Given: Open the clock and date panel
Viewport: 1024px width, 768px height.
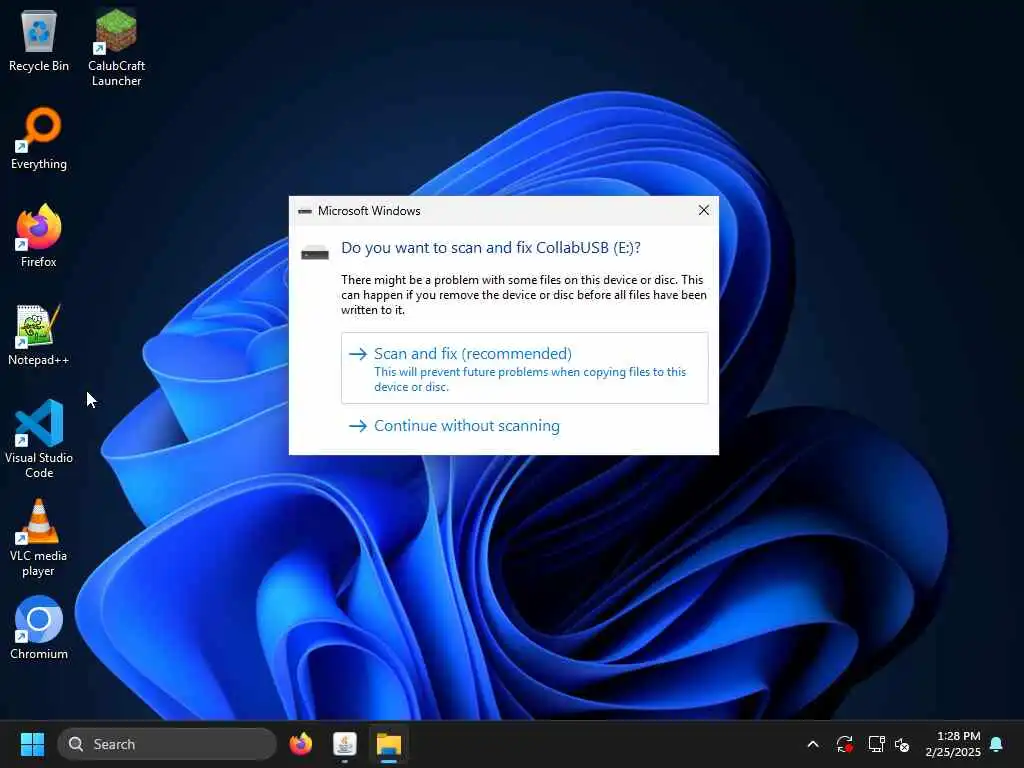Looking at the screenshot, I should [953, 744].
